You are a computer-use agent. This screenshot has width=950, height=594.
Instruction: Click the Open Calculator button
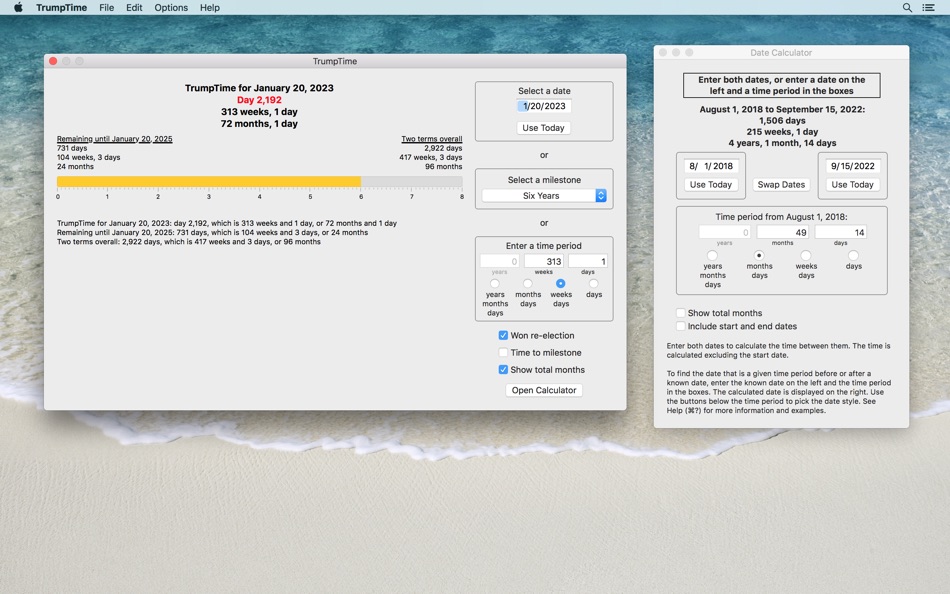pos(543,390)
